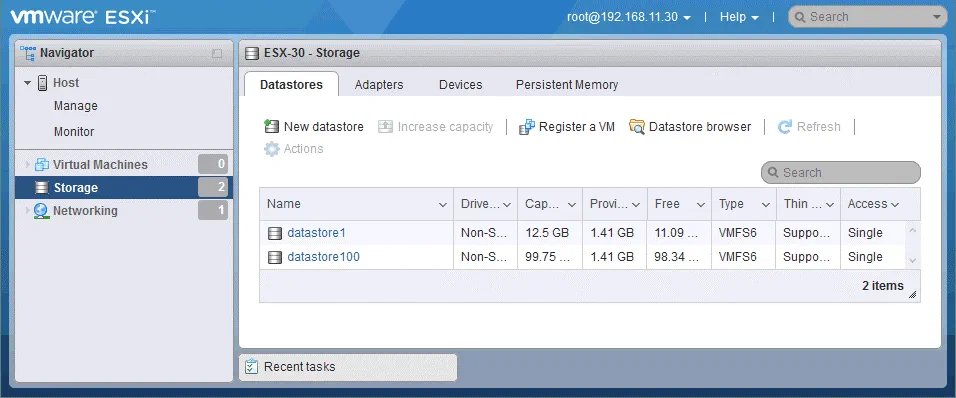Image resolution: width=956 pixels, height=398 pixels.
Task: Collapse the Host tree node
Action: 27,83
